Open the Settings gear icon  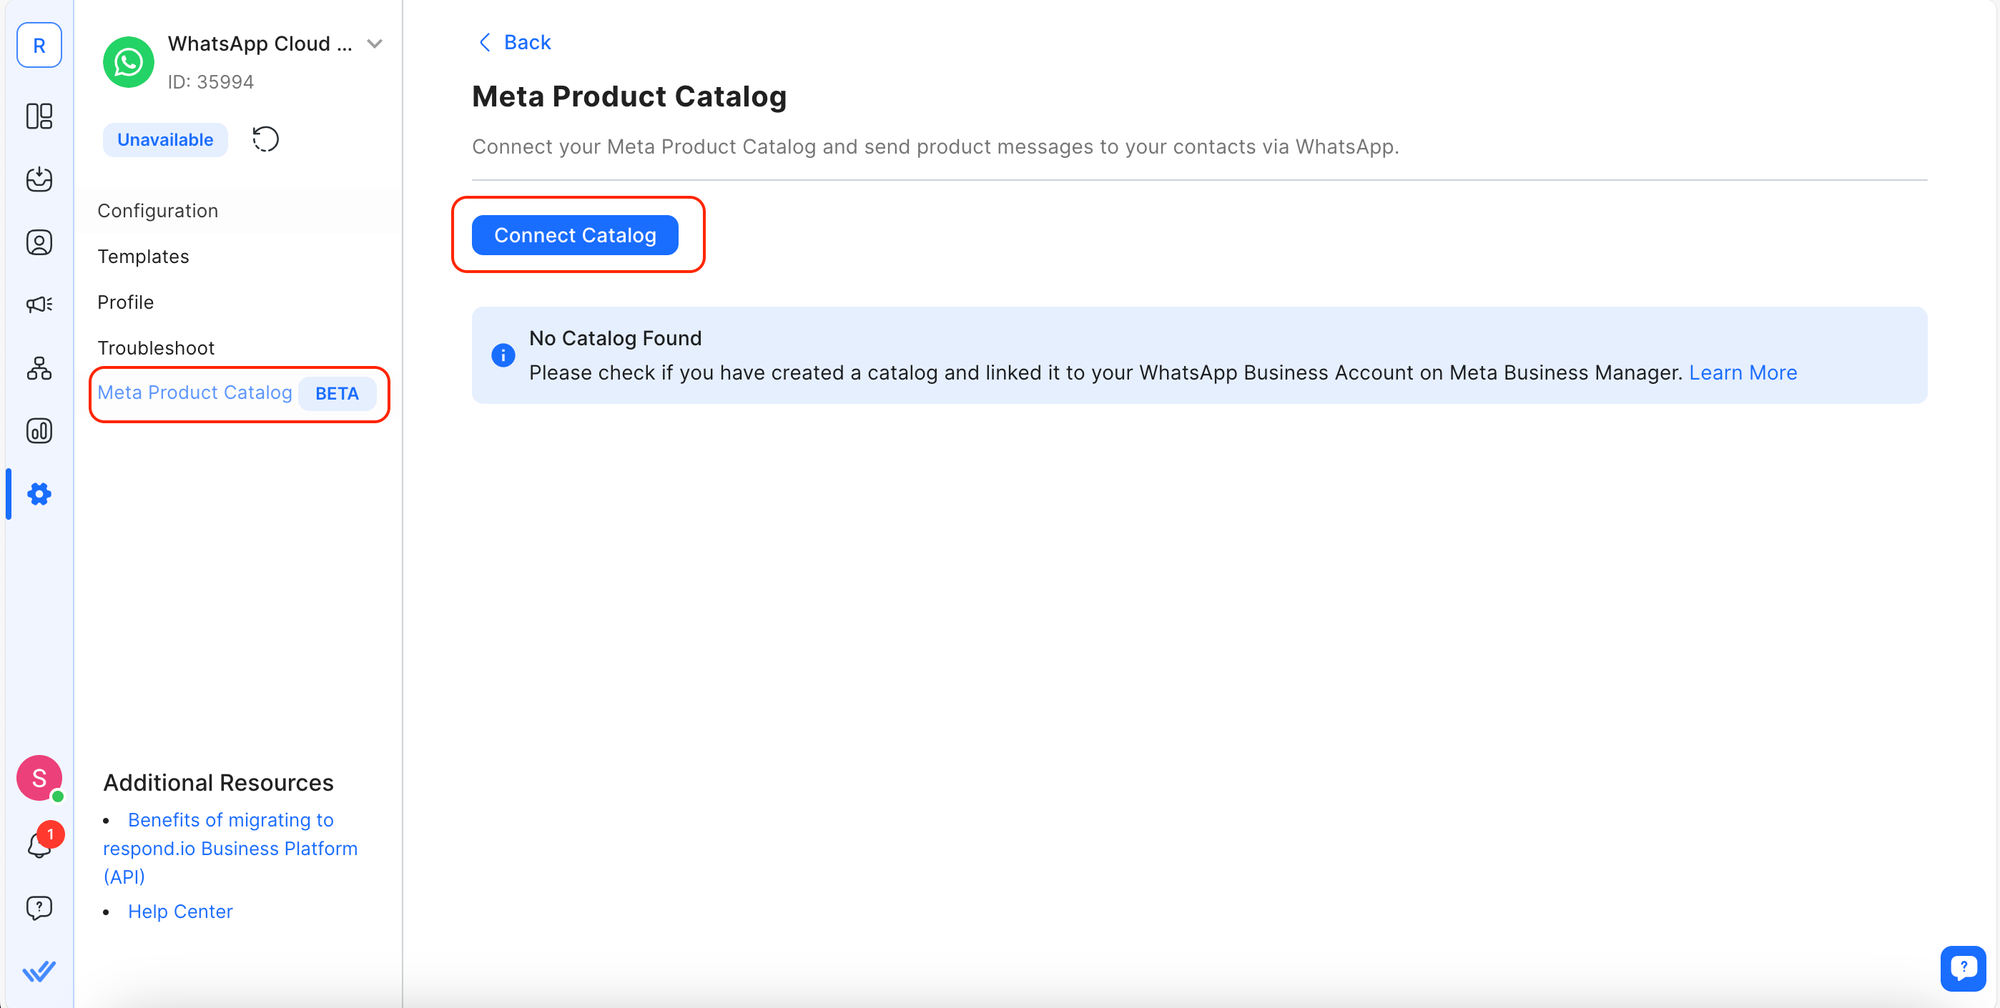pos(39,494)
